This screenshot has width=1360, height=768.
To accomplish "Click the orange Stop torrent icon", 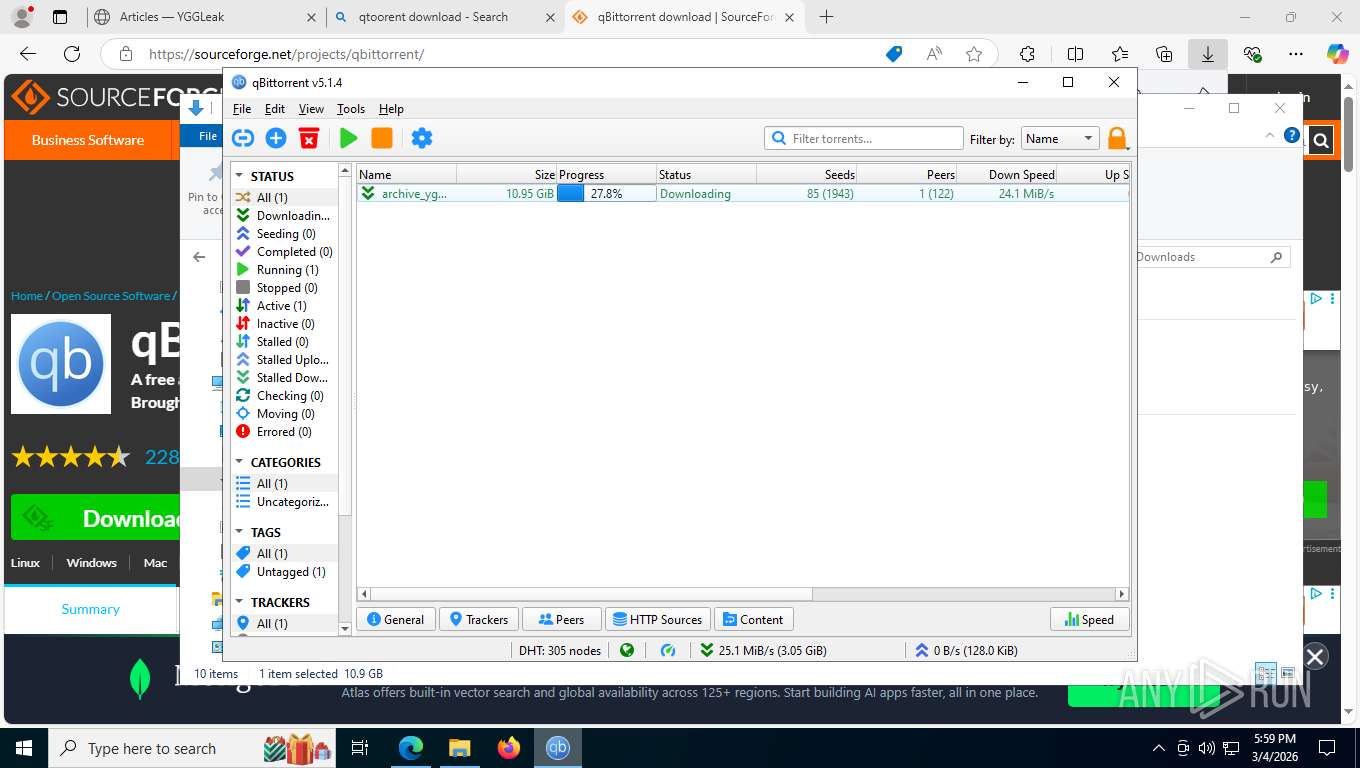I will click(x=382, y=138).
